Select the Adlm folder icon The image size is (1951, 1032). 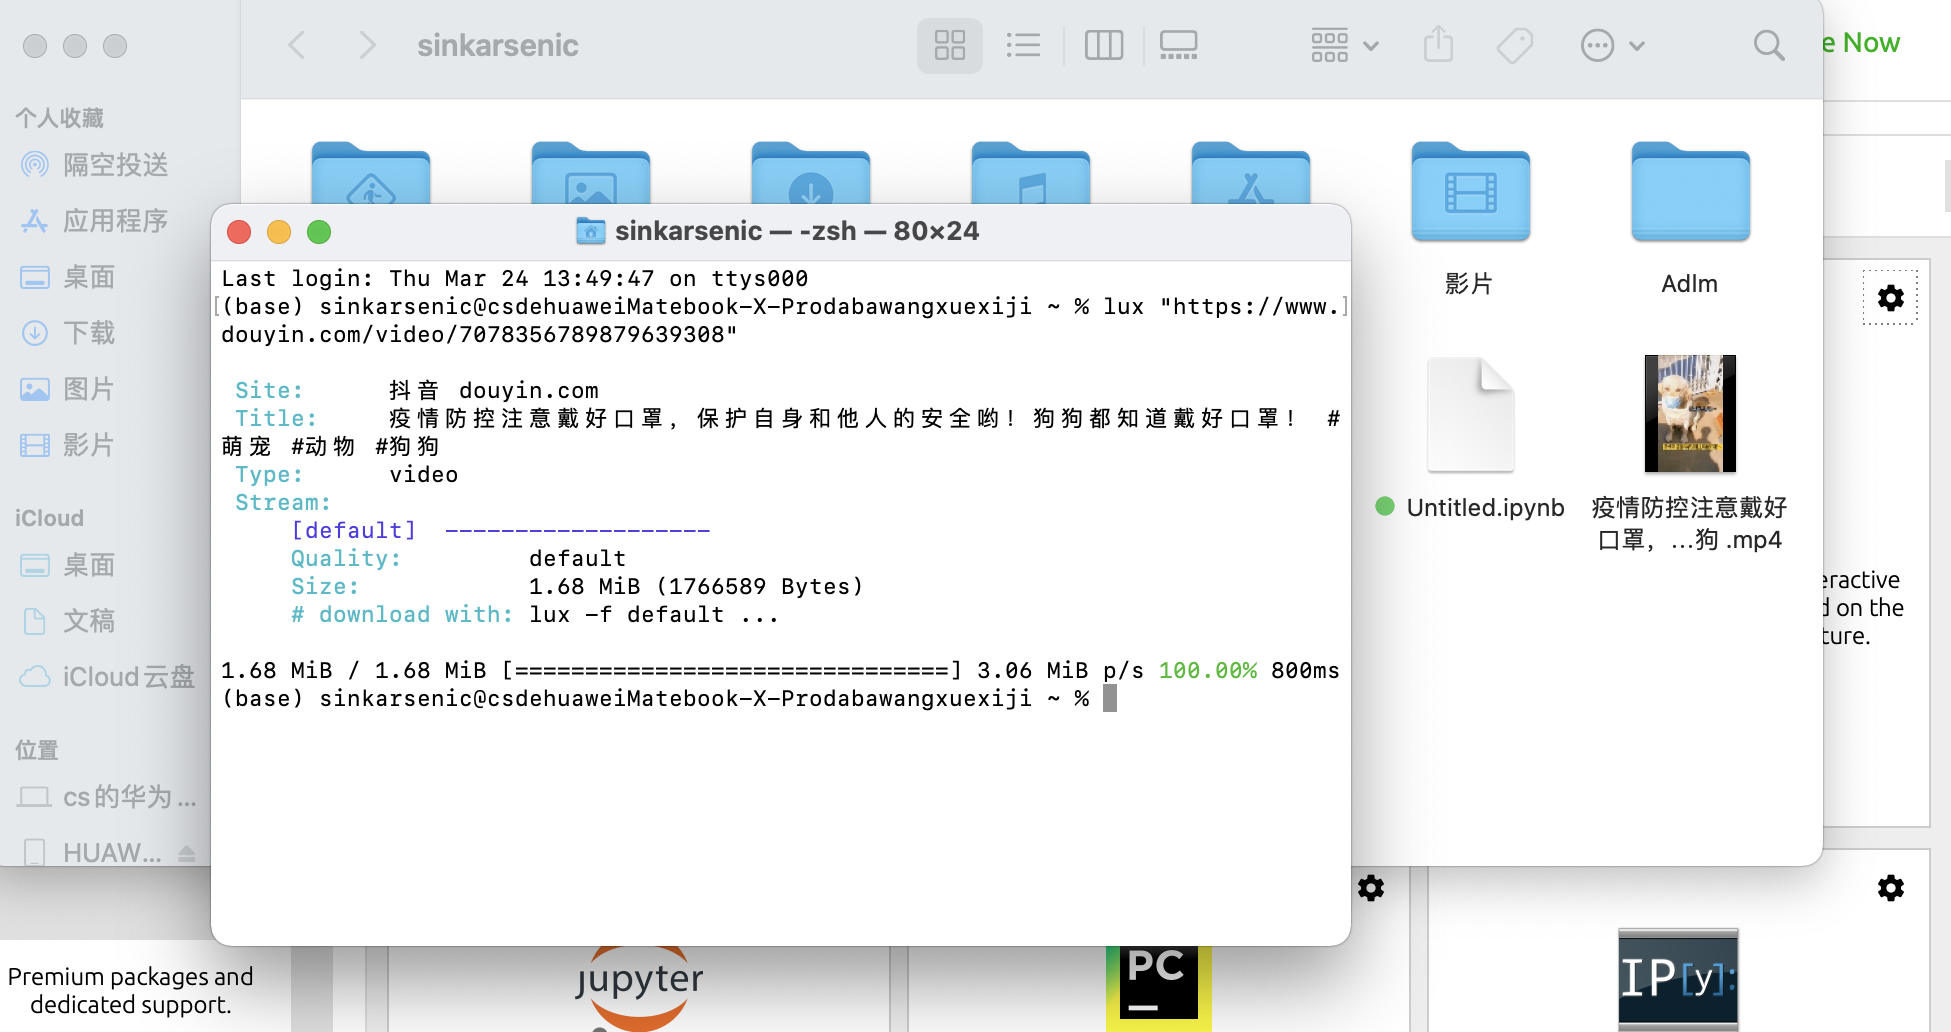(1690, 192)
